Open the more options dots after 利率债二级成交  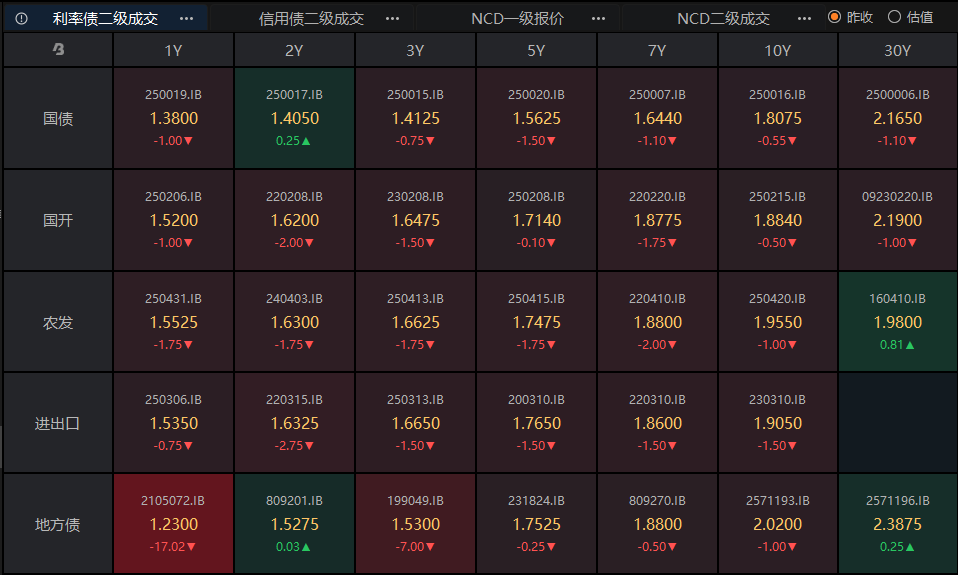click(x=186, y=18)
